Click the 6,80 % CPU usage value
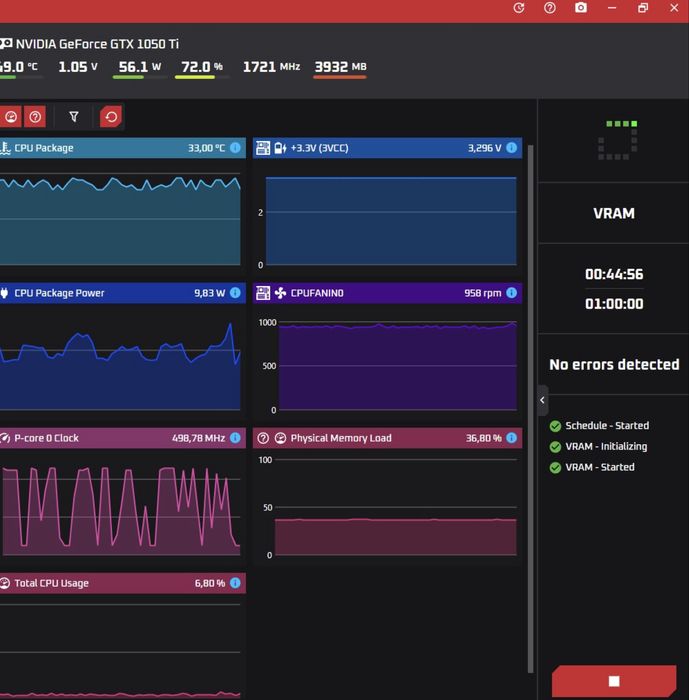This screenshot has height=700, width=689. [209, 583]
